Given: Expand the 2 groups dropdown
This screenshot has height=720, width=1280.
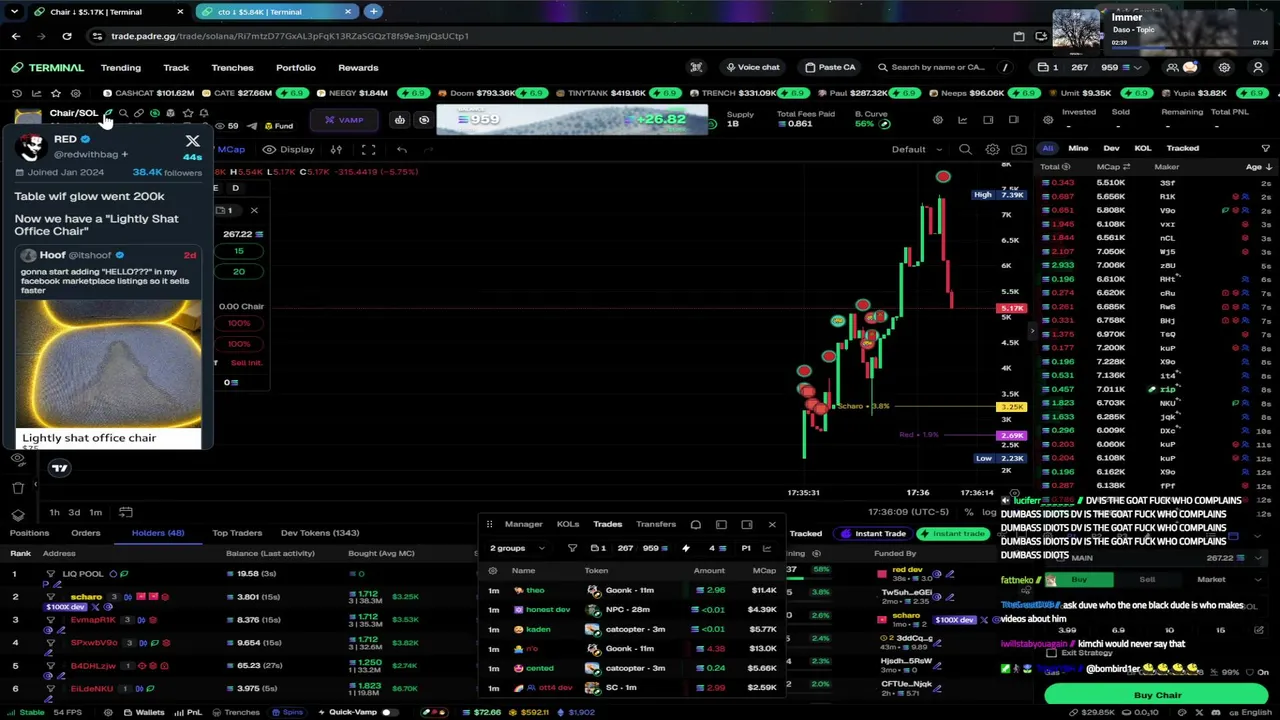Looking at the screenshot, I should 517,548.
